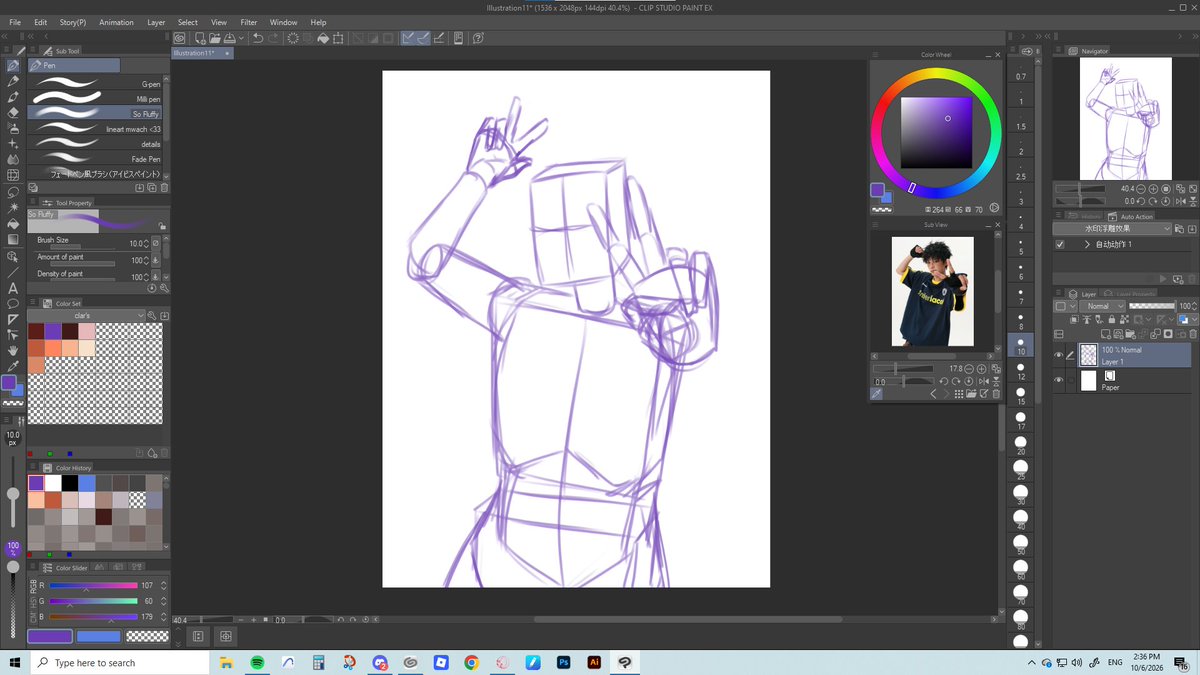This screenshot has width=1200, height=675.
Task: Select the Eyedropper tool in the tool palette
Action: tap(13, 367)
